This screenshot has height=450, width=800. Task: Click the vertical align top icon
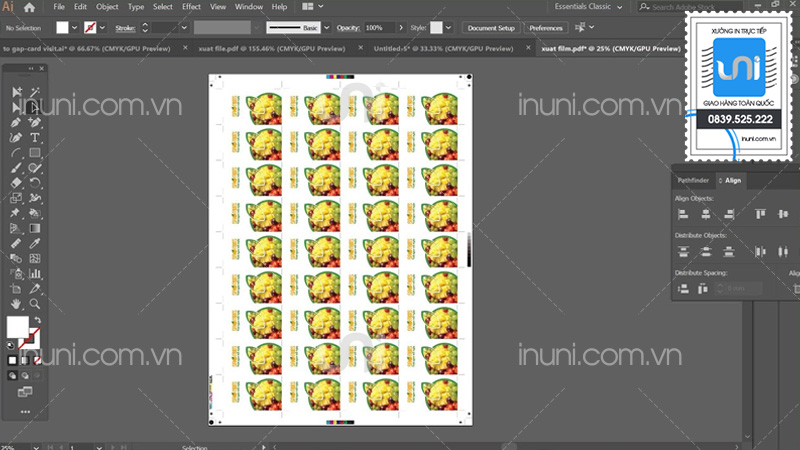759,213
